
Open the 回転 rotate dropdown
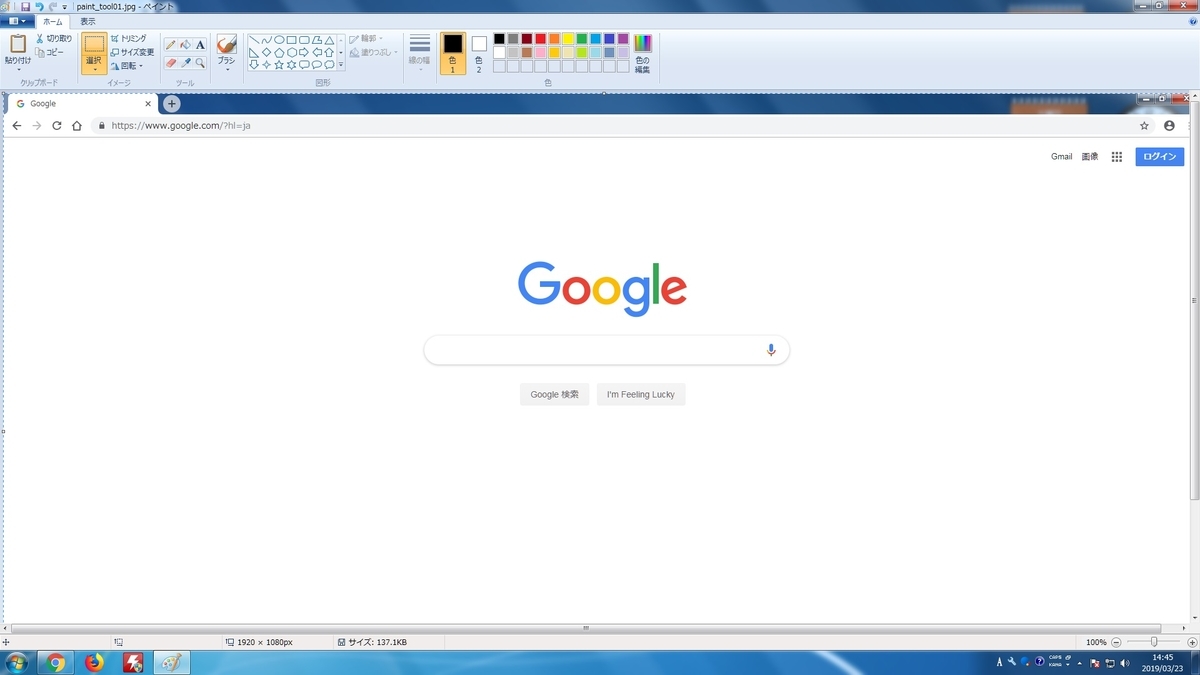pos(127,66)
